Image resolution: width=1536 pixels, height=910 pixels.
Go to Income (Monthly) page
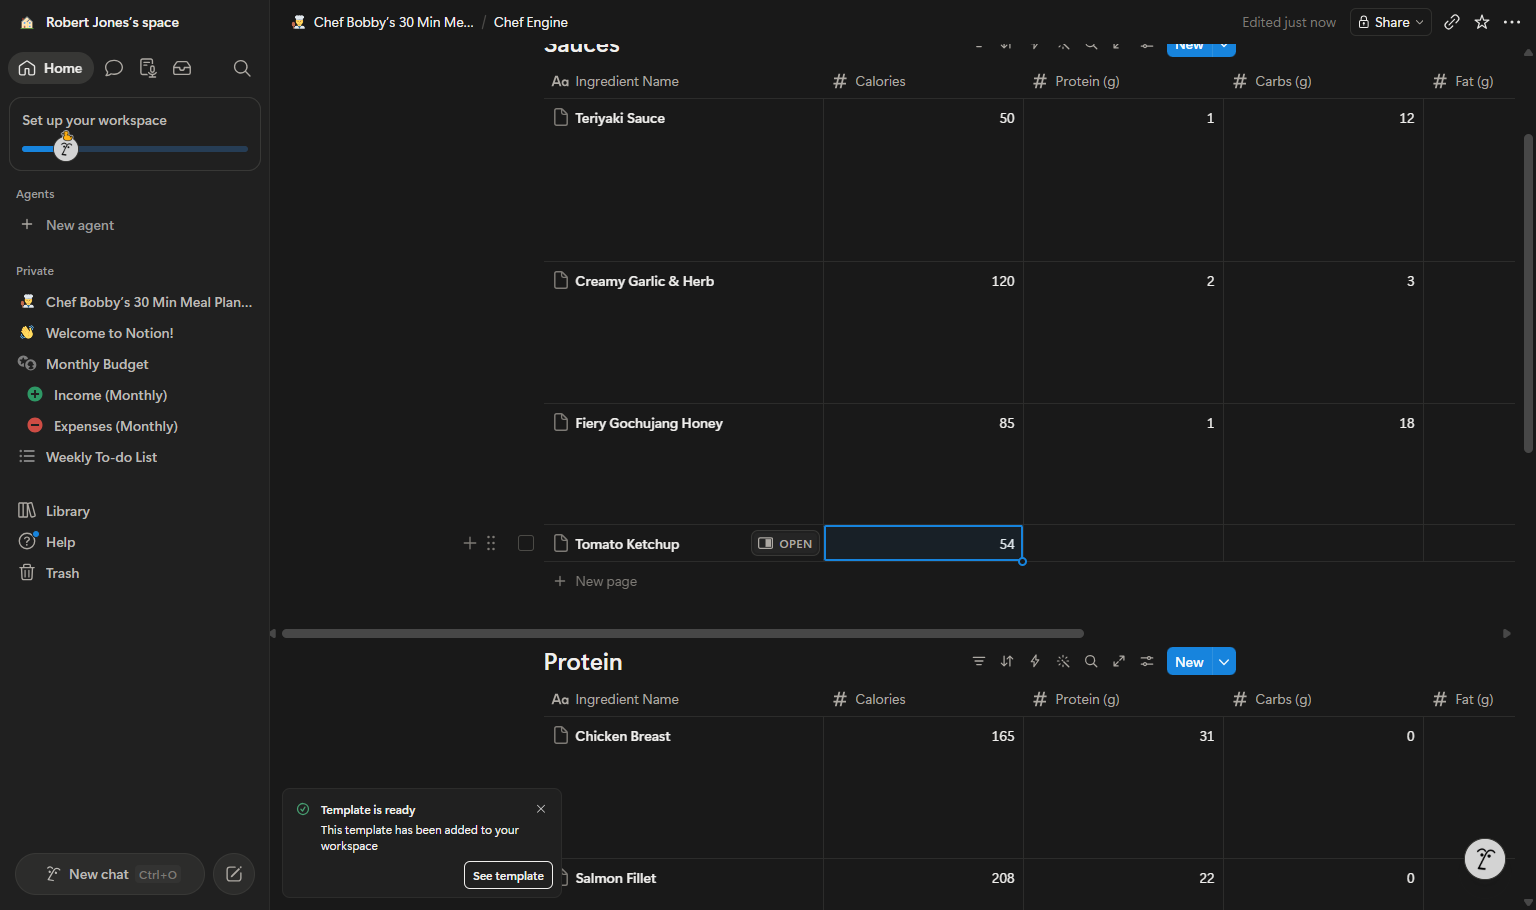tap(135, 395)
